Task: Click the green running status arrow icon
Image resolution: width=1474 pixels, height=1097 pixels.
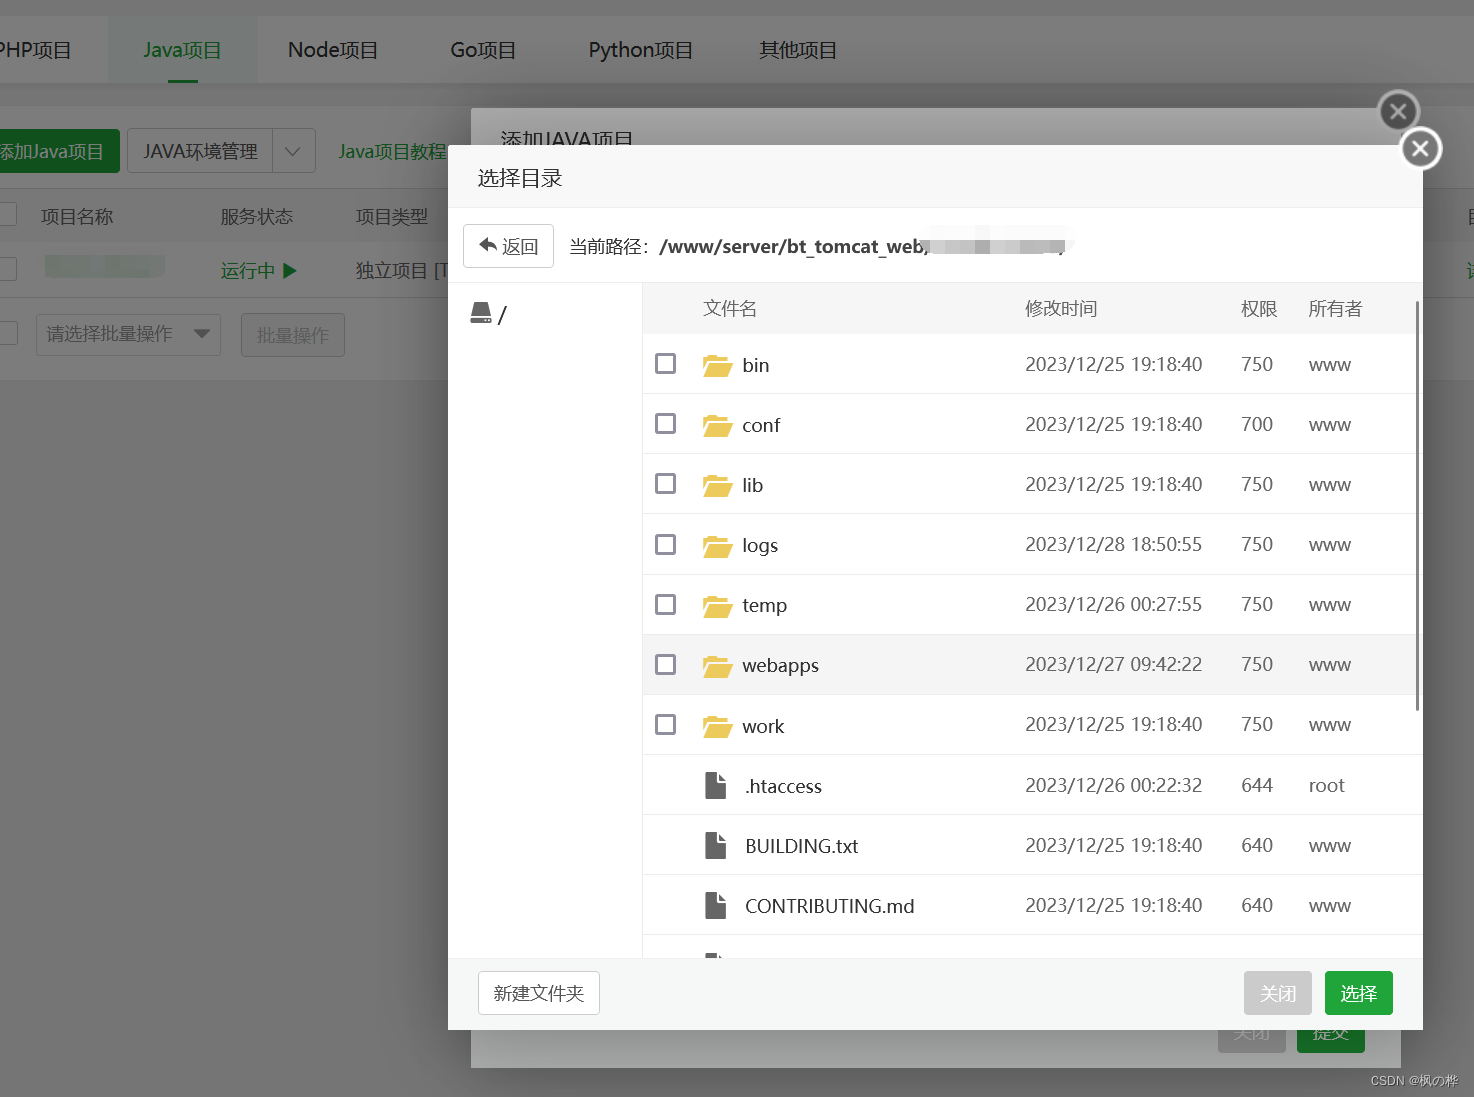Action: [x=290, y=270]
